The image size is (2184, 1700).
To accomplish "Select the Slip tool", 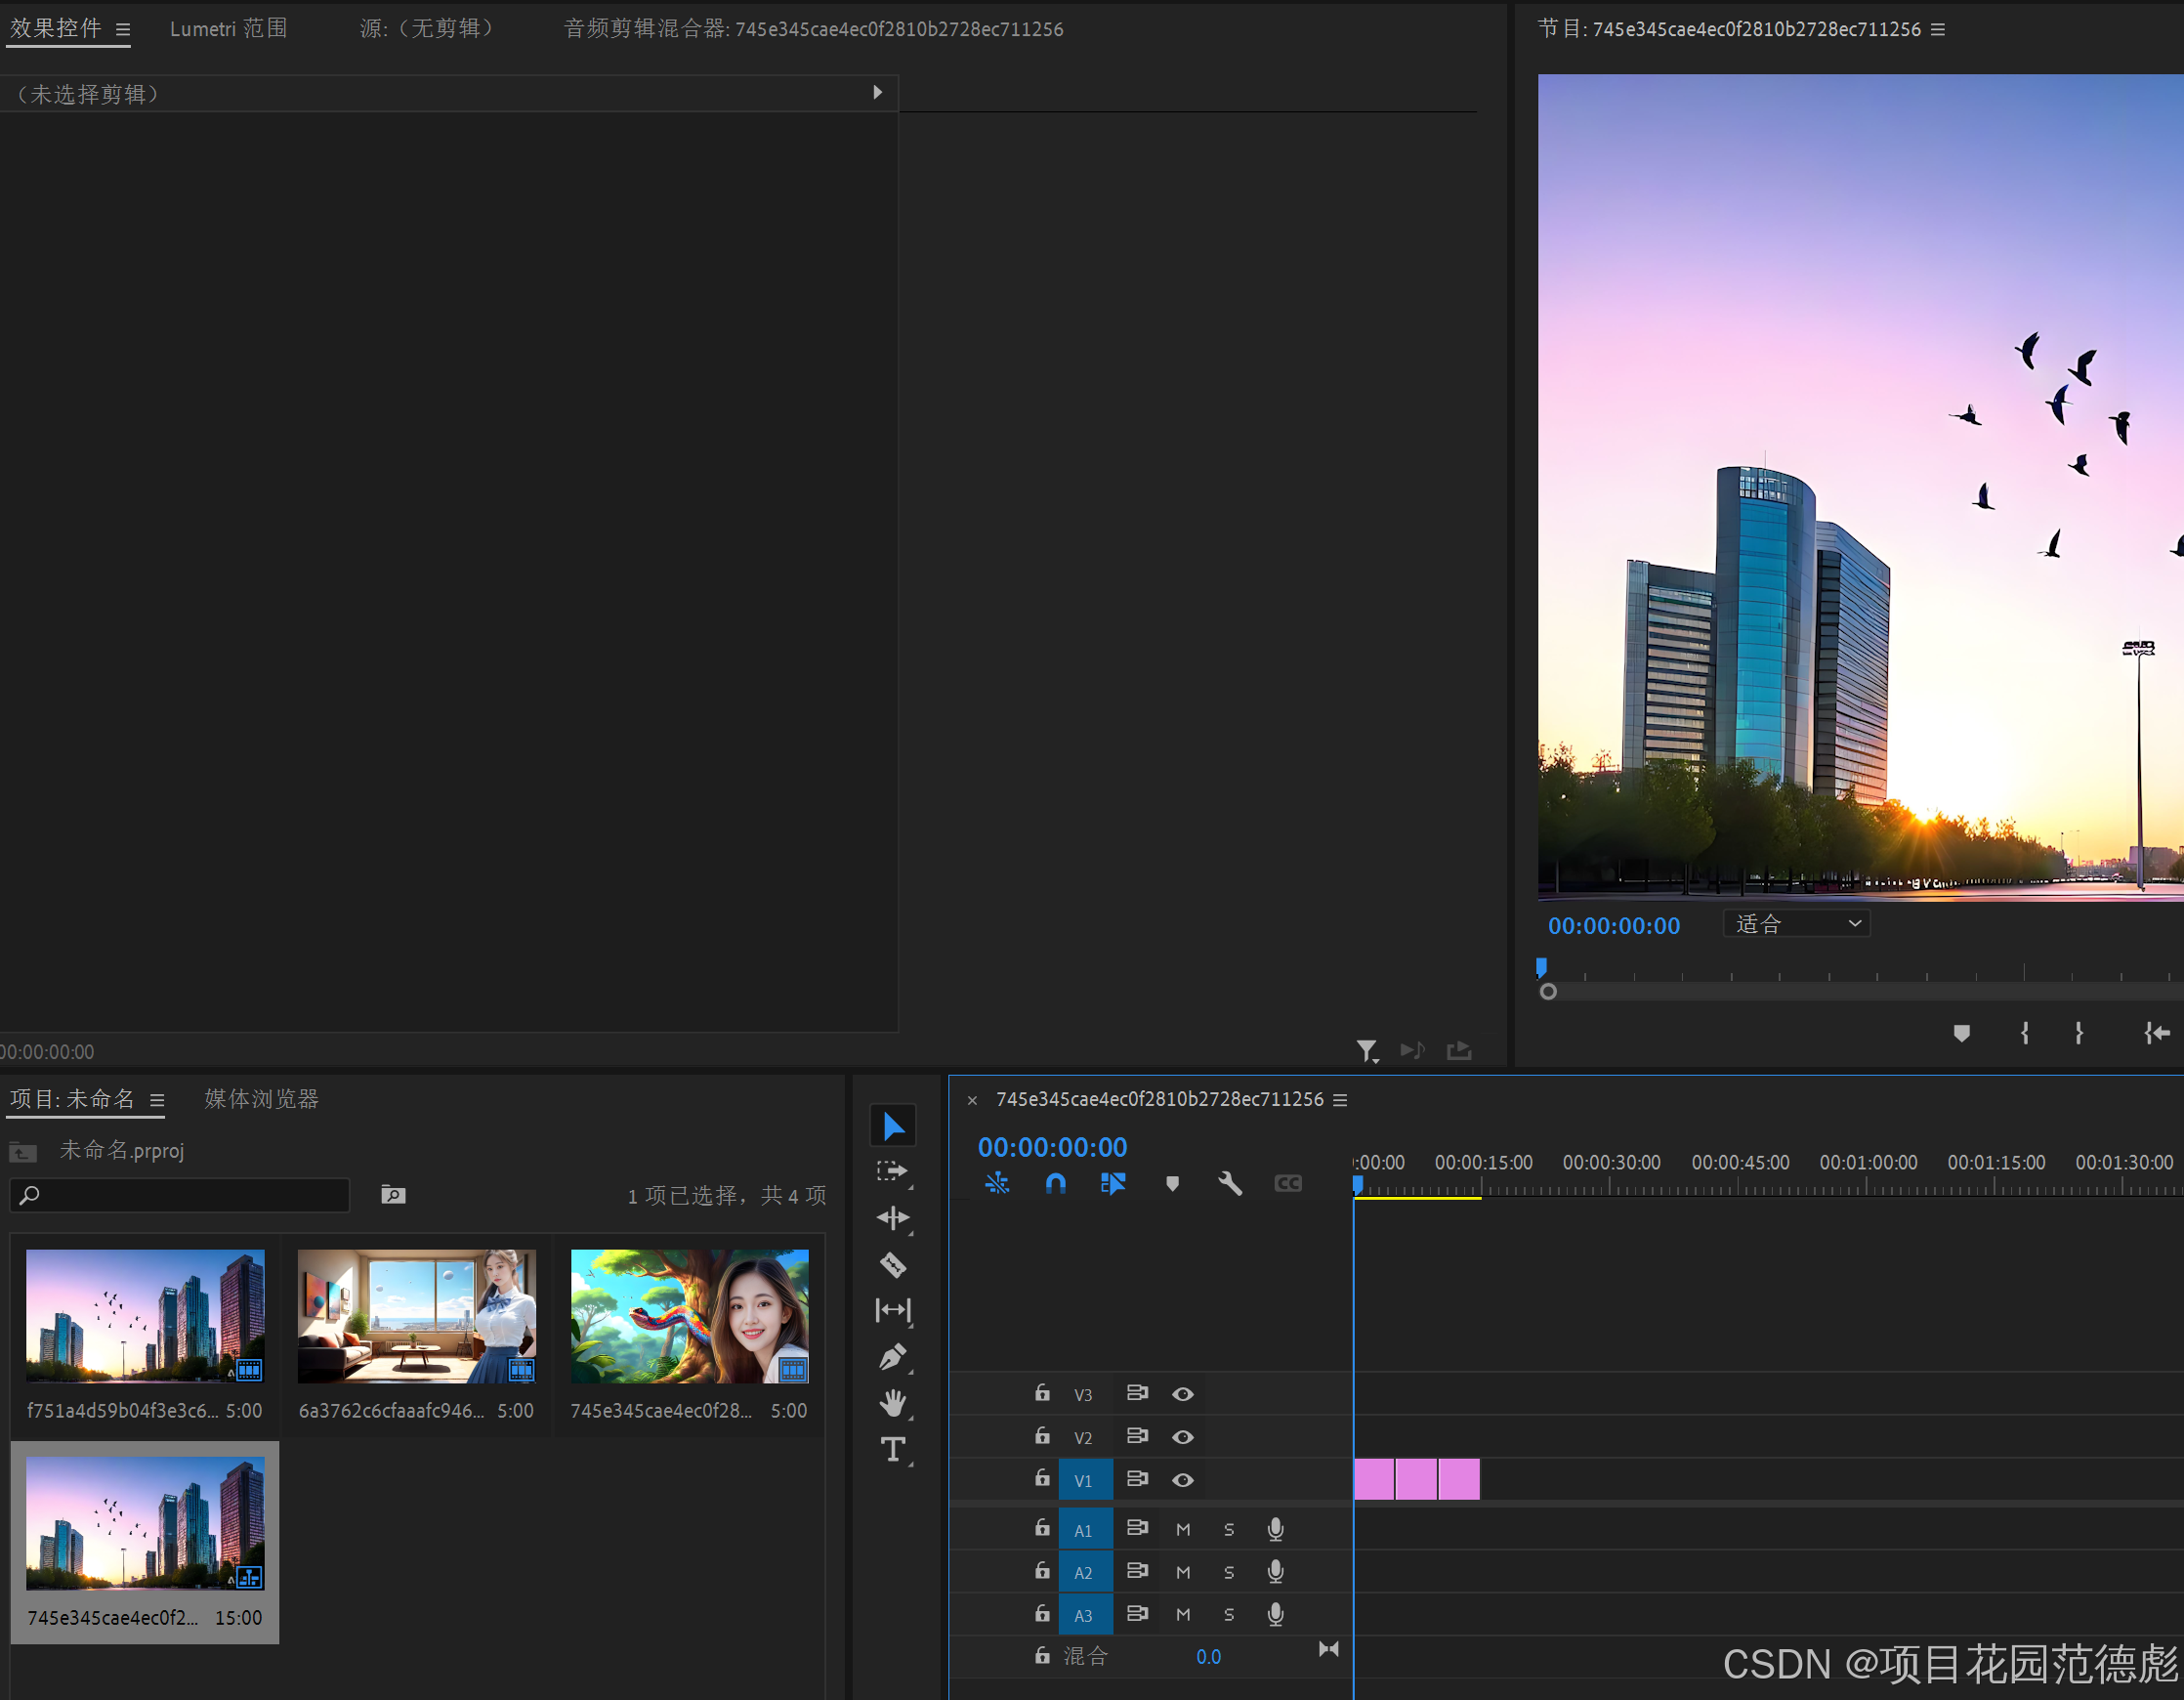I will click(892, 1310).
